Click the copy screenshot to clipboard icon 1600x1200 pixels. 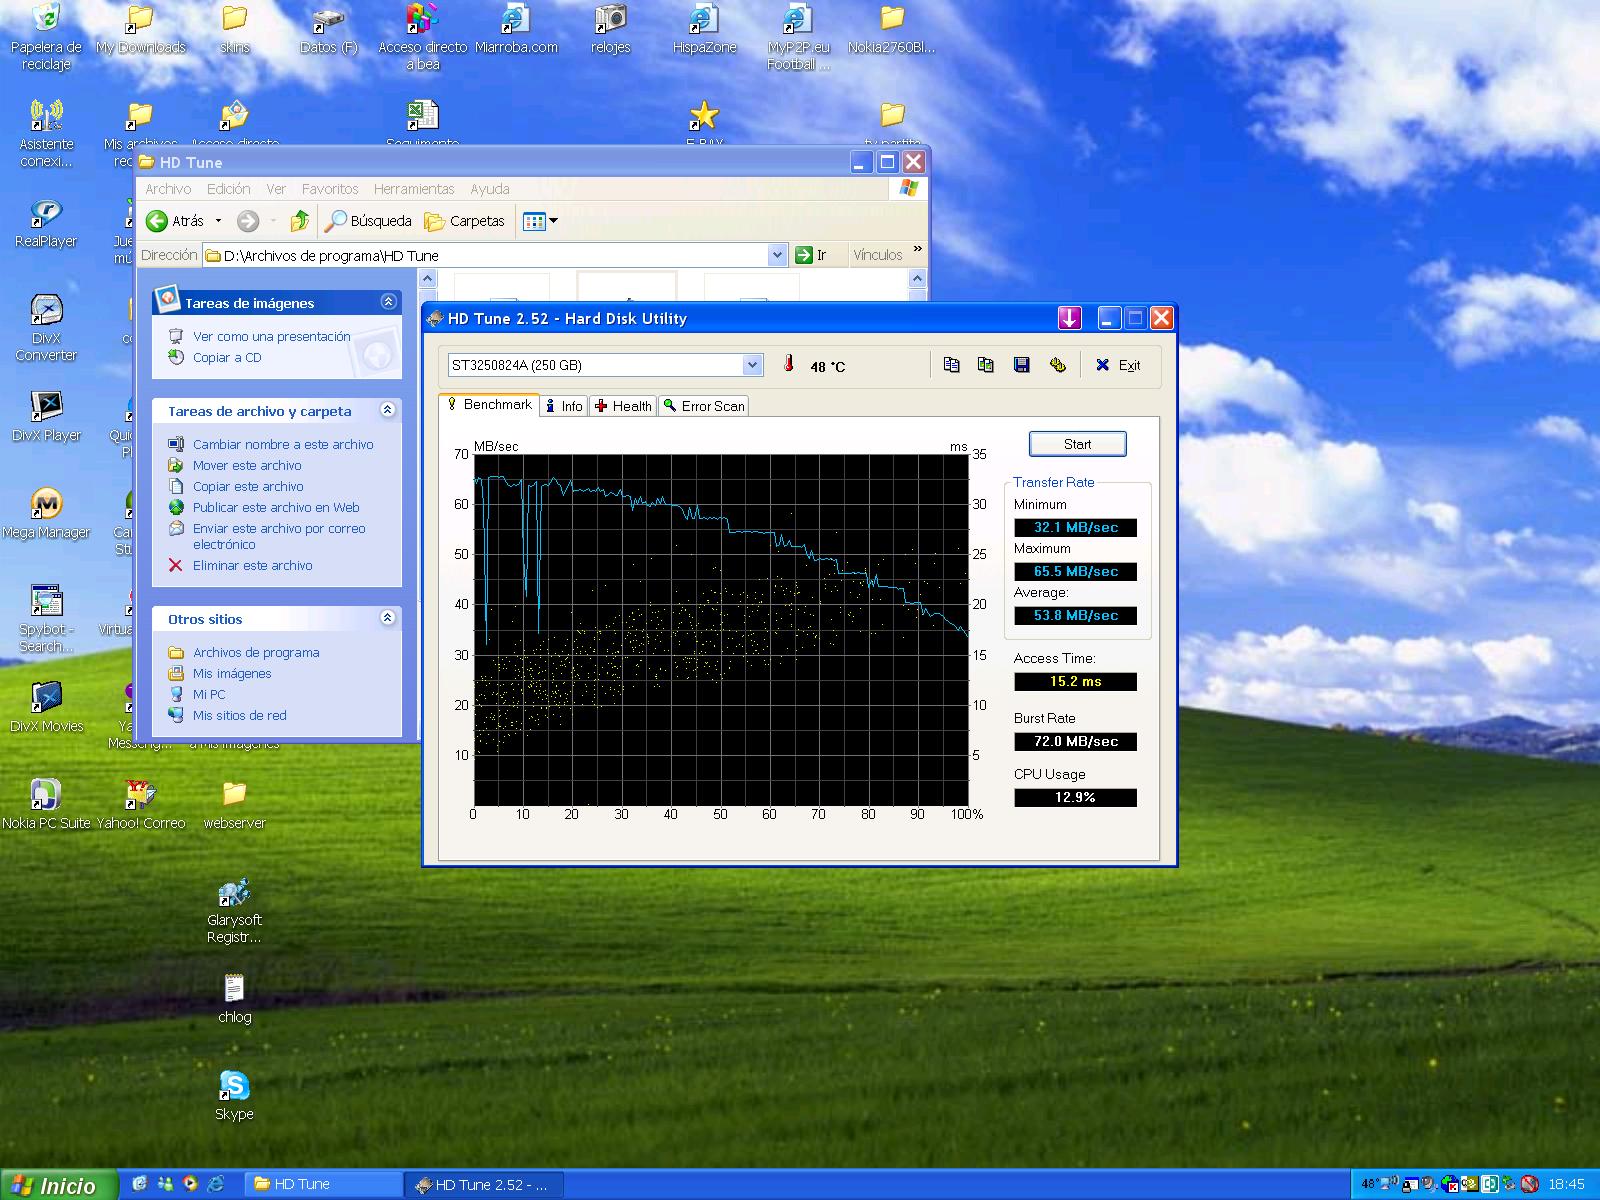(x=986, y=365)
